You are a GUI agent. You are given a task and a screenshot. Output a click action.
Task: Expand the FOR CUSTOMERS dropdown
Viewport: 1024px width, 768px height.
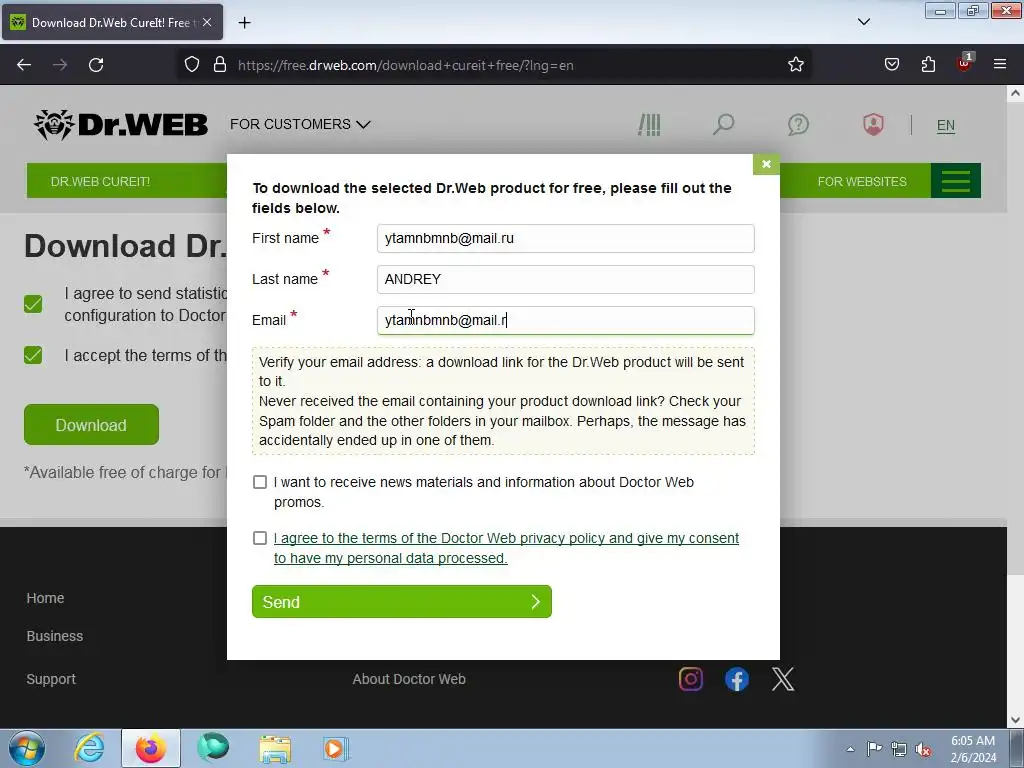point(300,124)
